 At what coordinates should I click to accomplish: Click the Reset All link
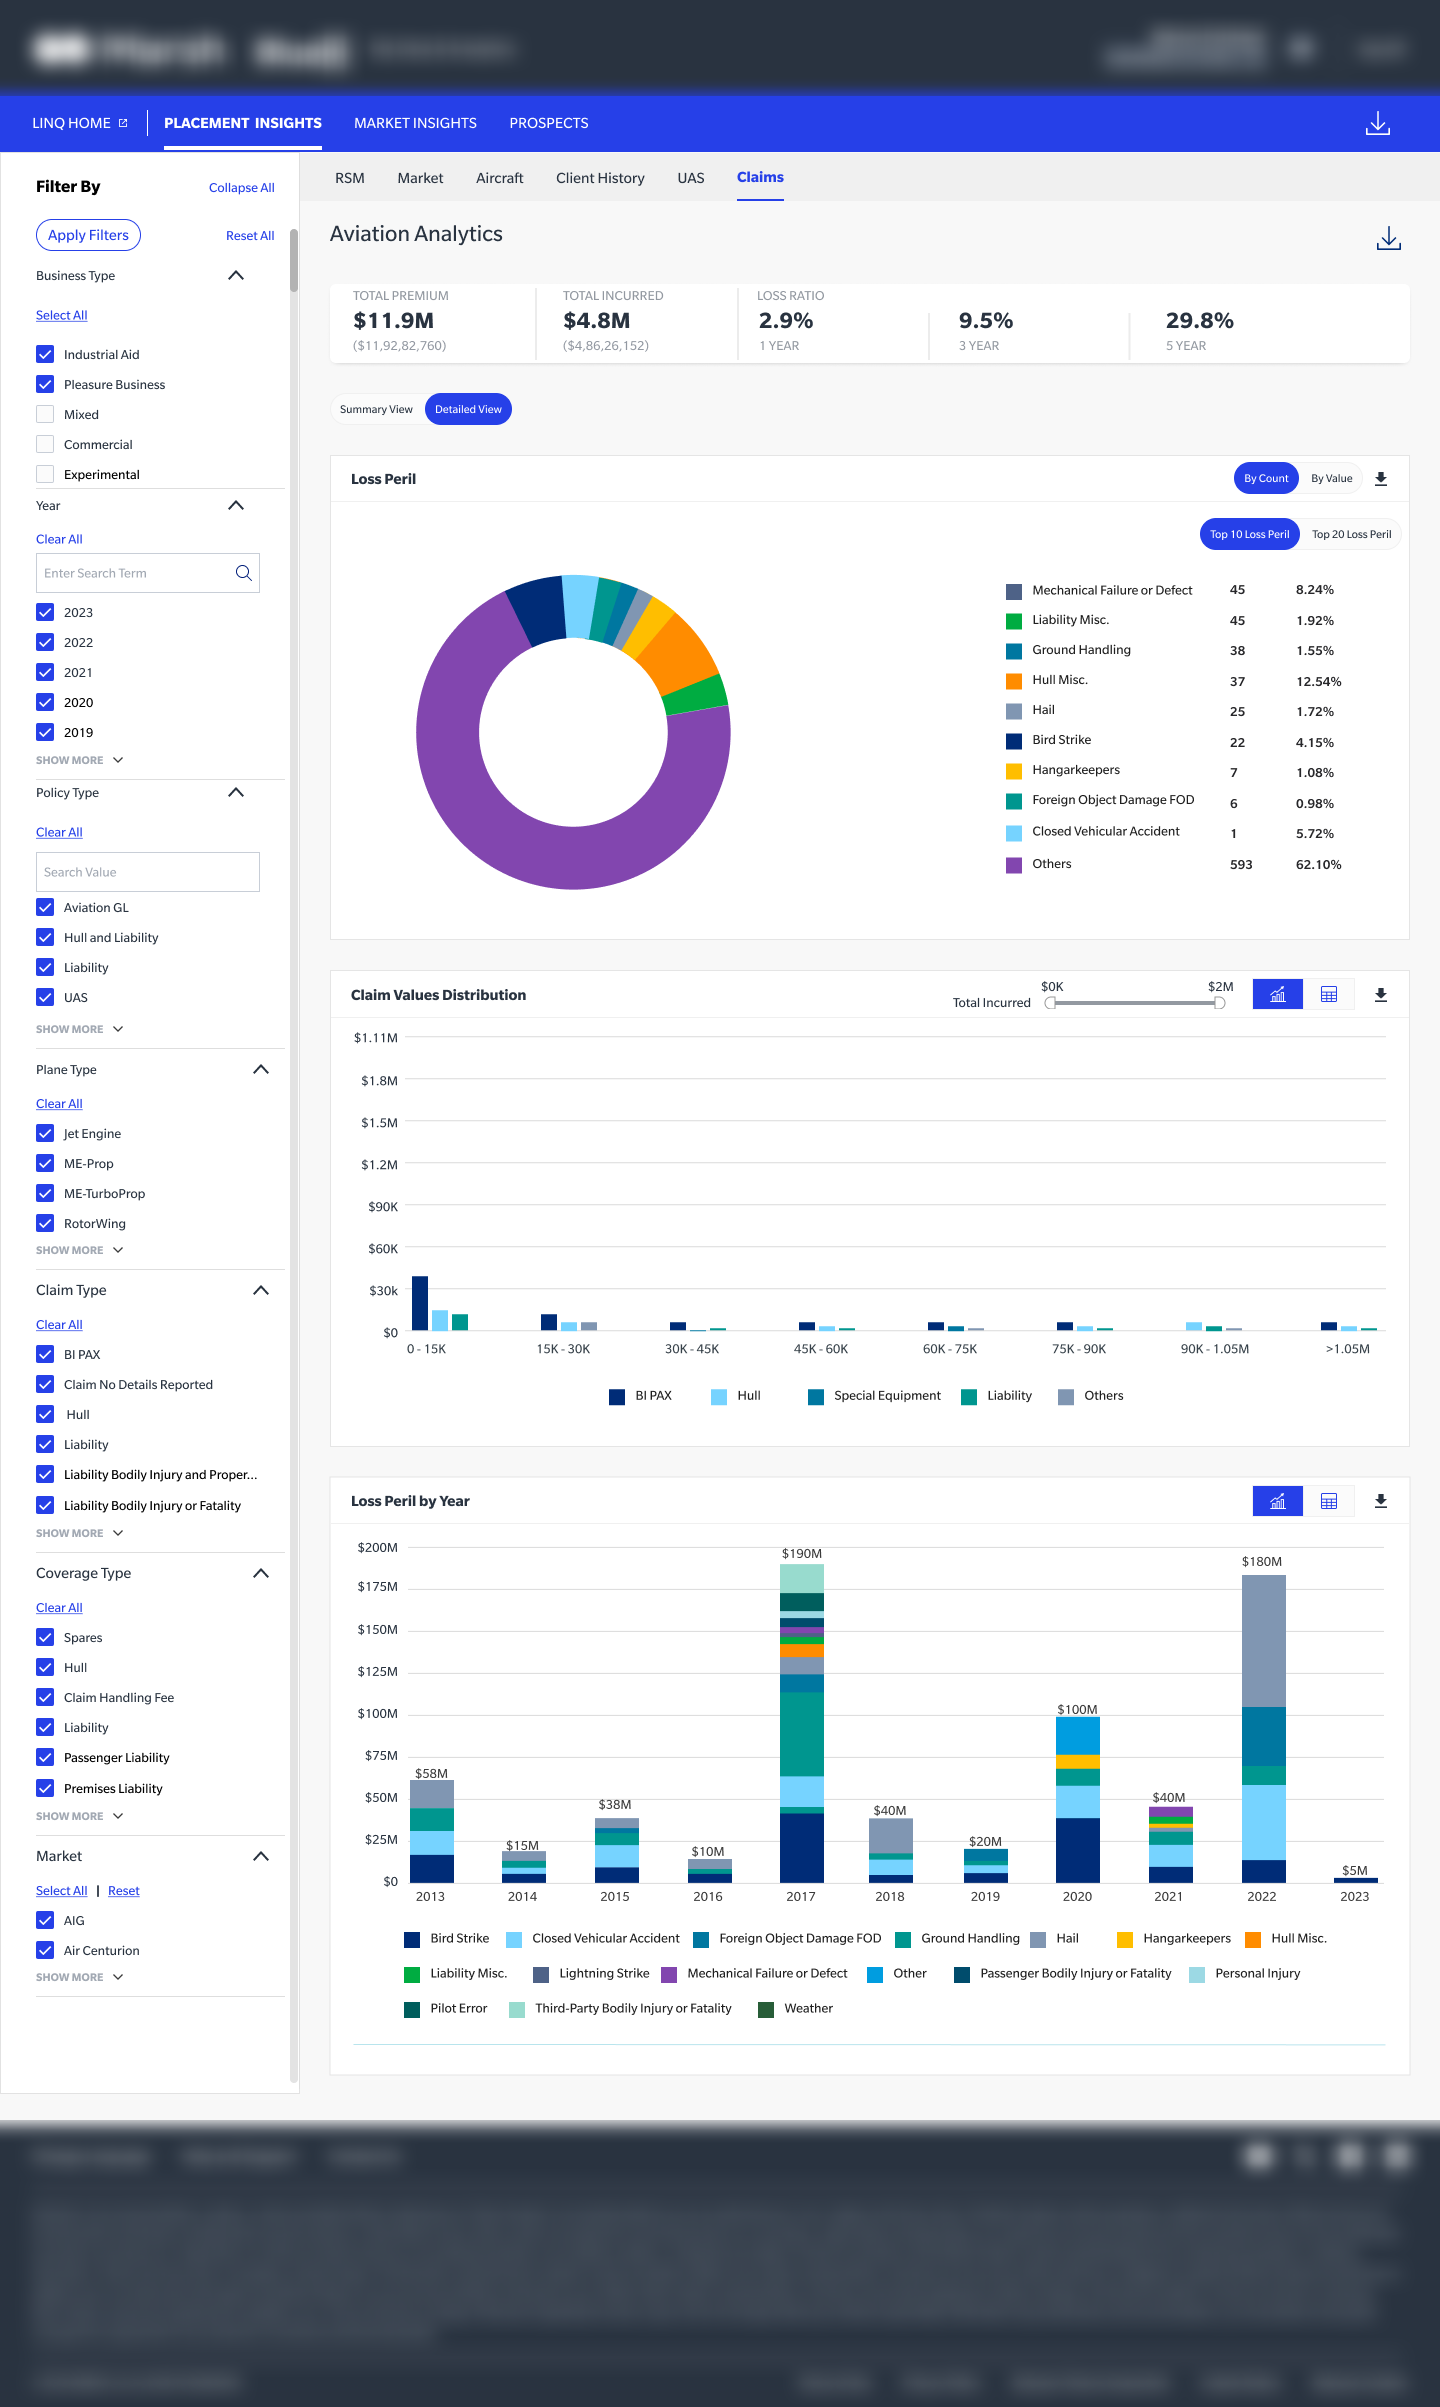click(250, 236)
